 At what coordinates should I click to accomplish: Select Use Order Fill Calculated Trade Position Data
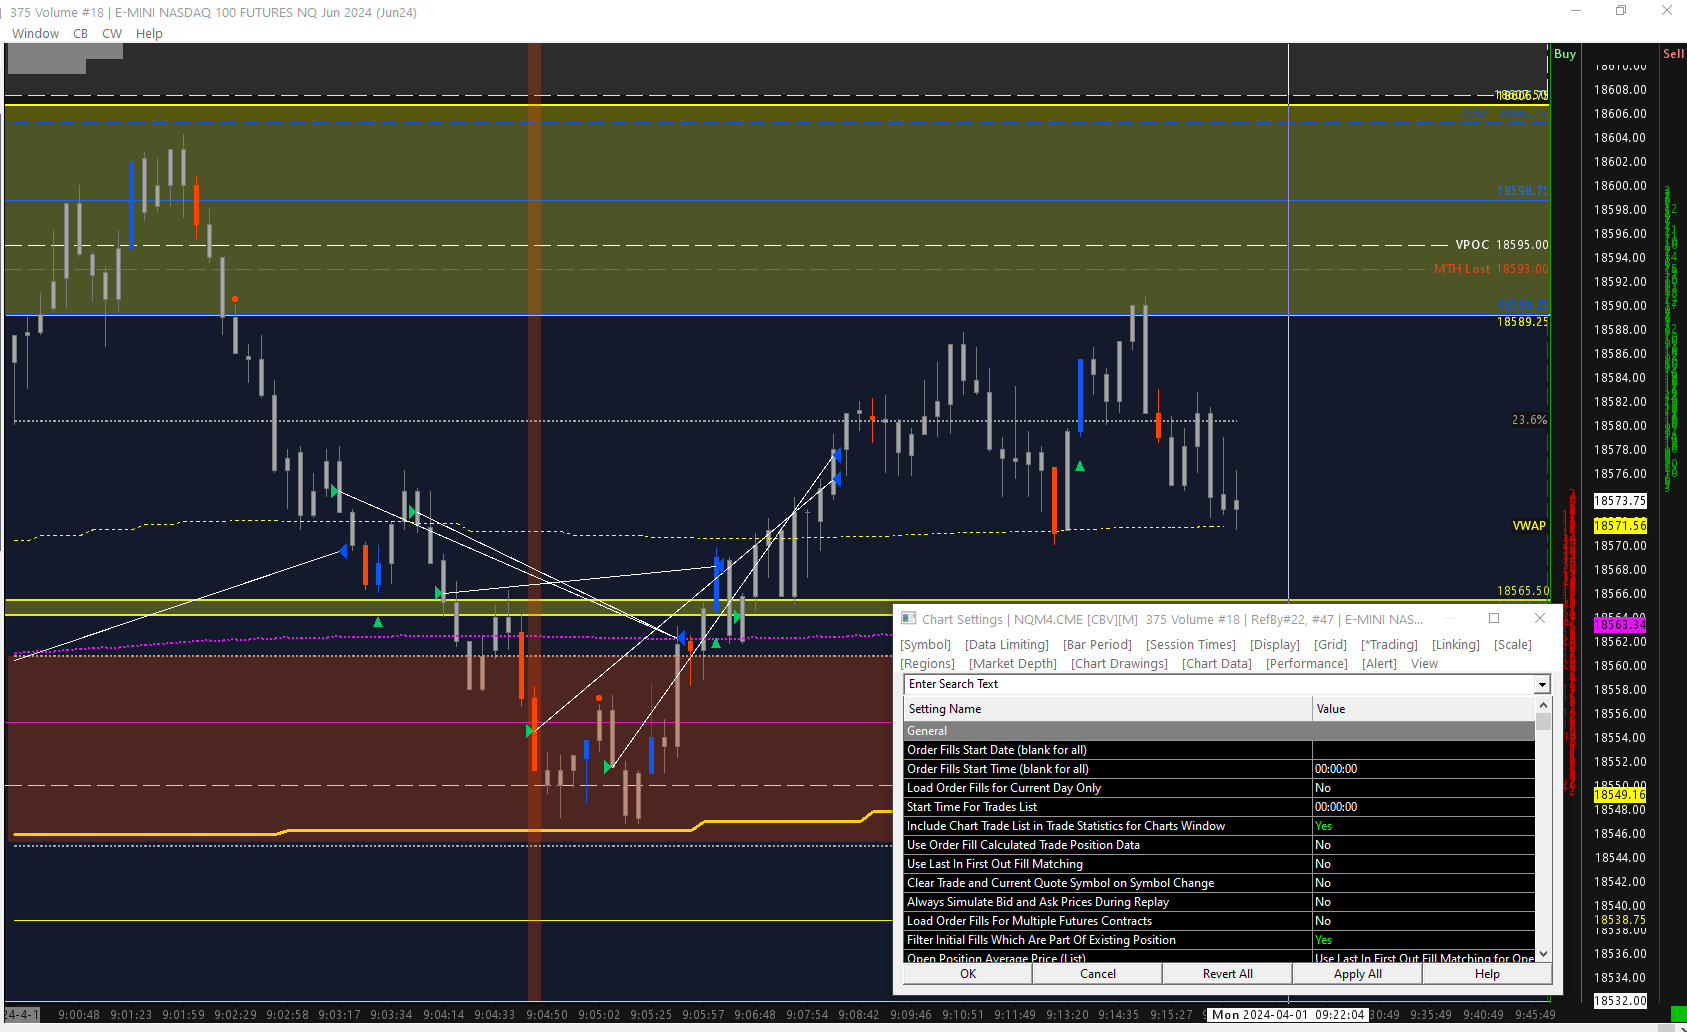tap(1219, 845)
